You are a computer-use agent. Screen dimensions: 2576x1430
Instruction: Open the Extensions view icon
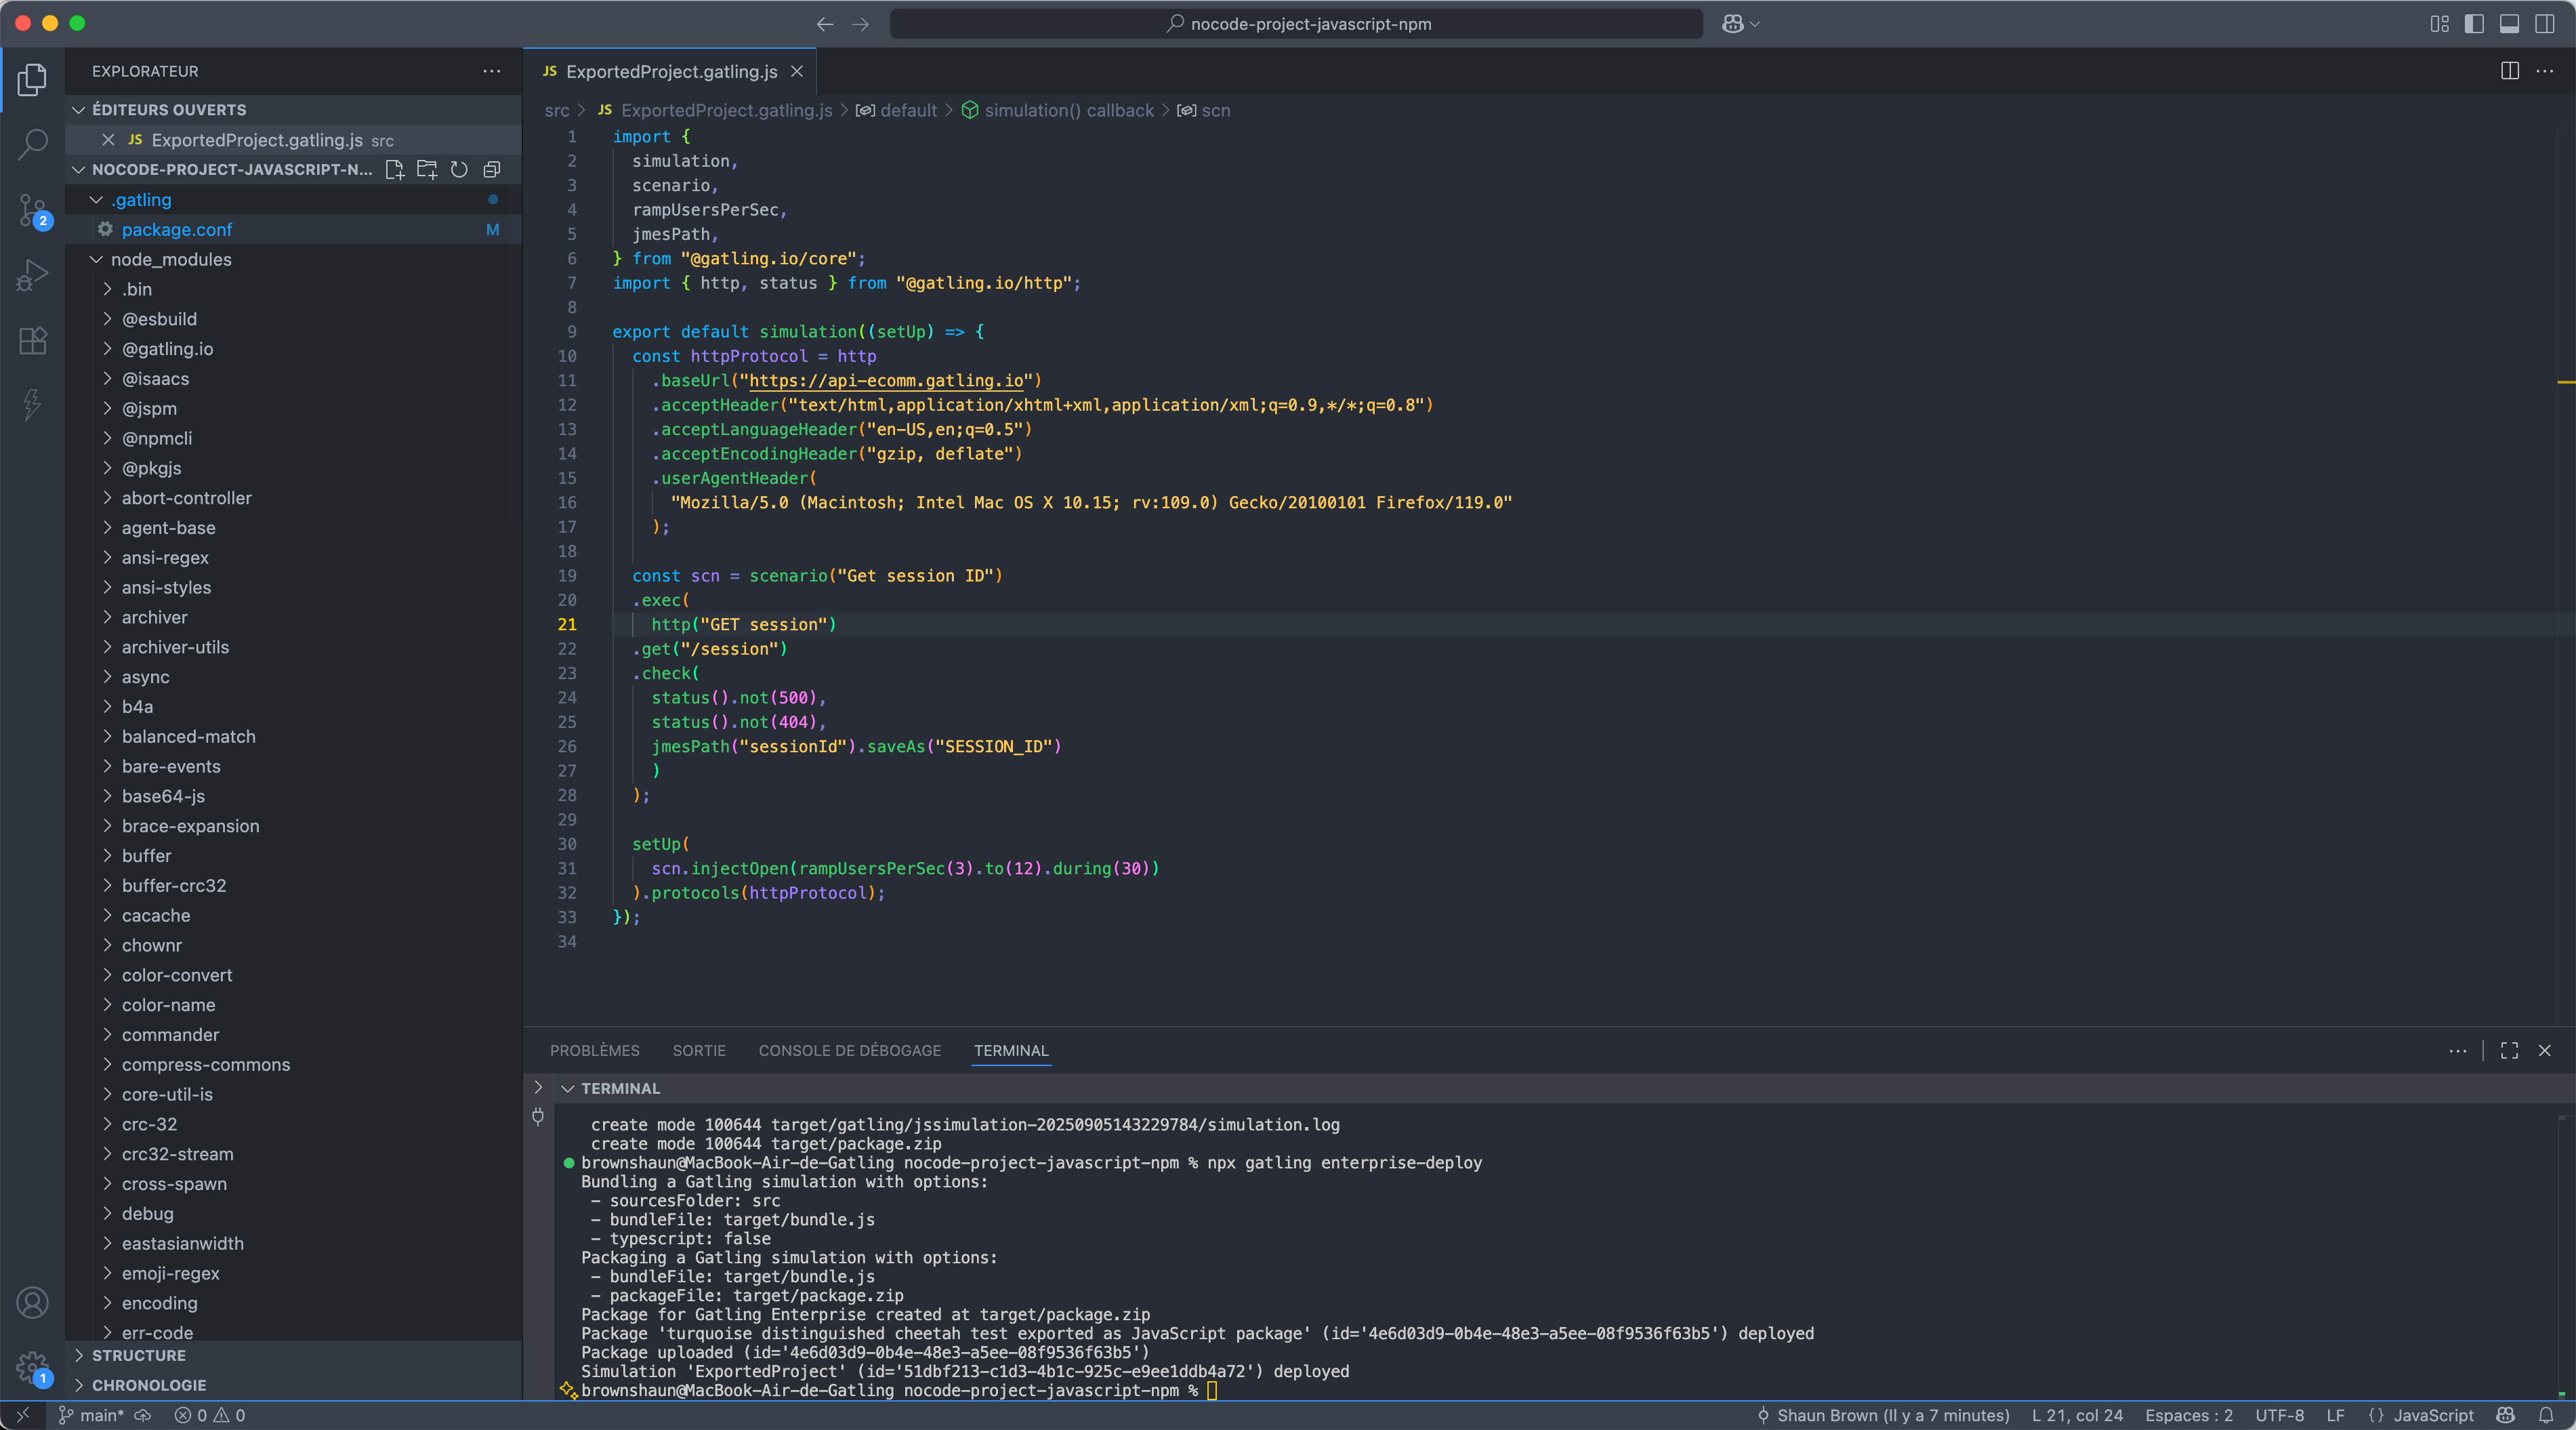click(32, 341)
